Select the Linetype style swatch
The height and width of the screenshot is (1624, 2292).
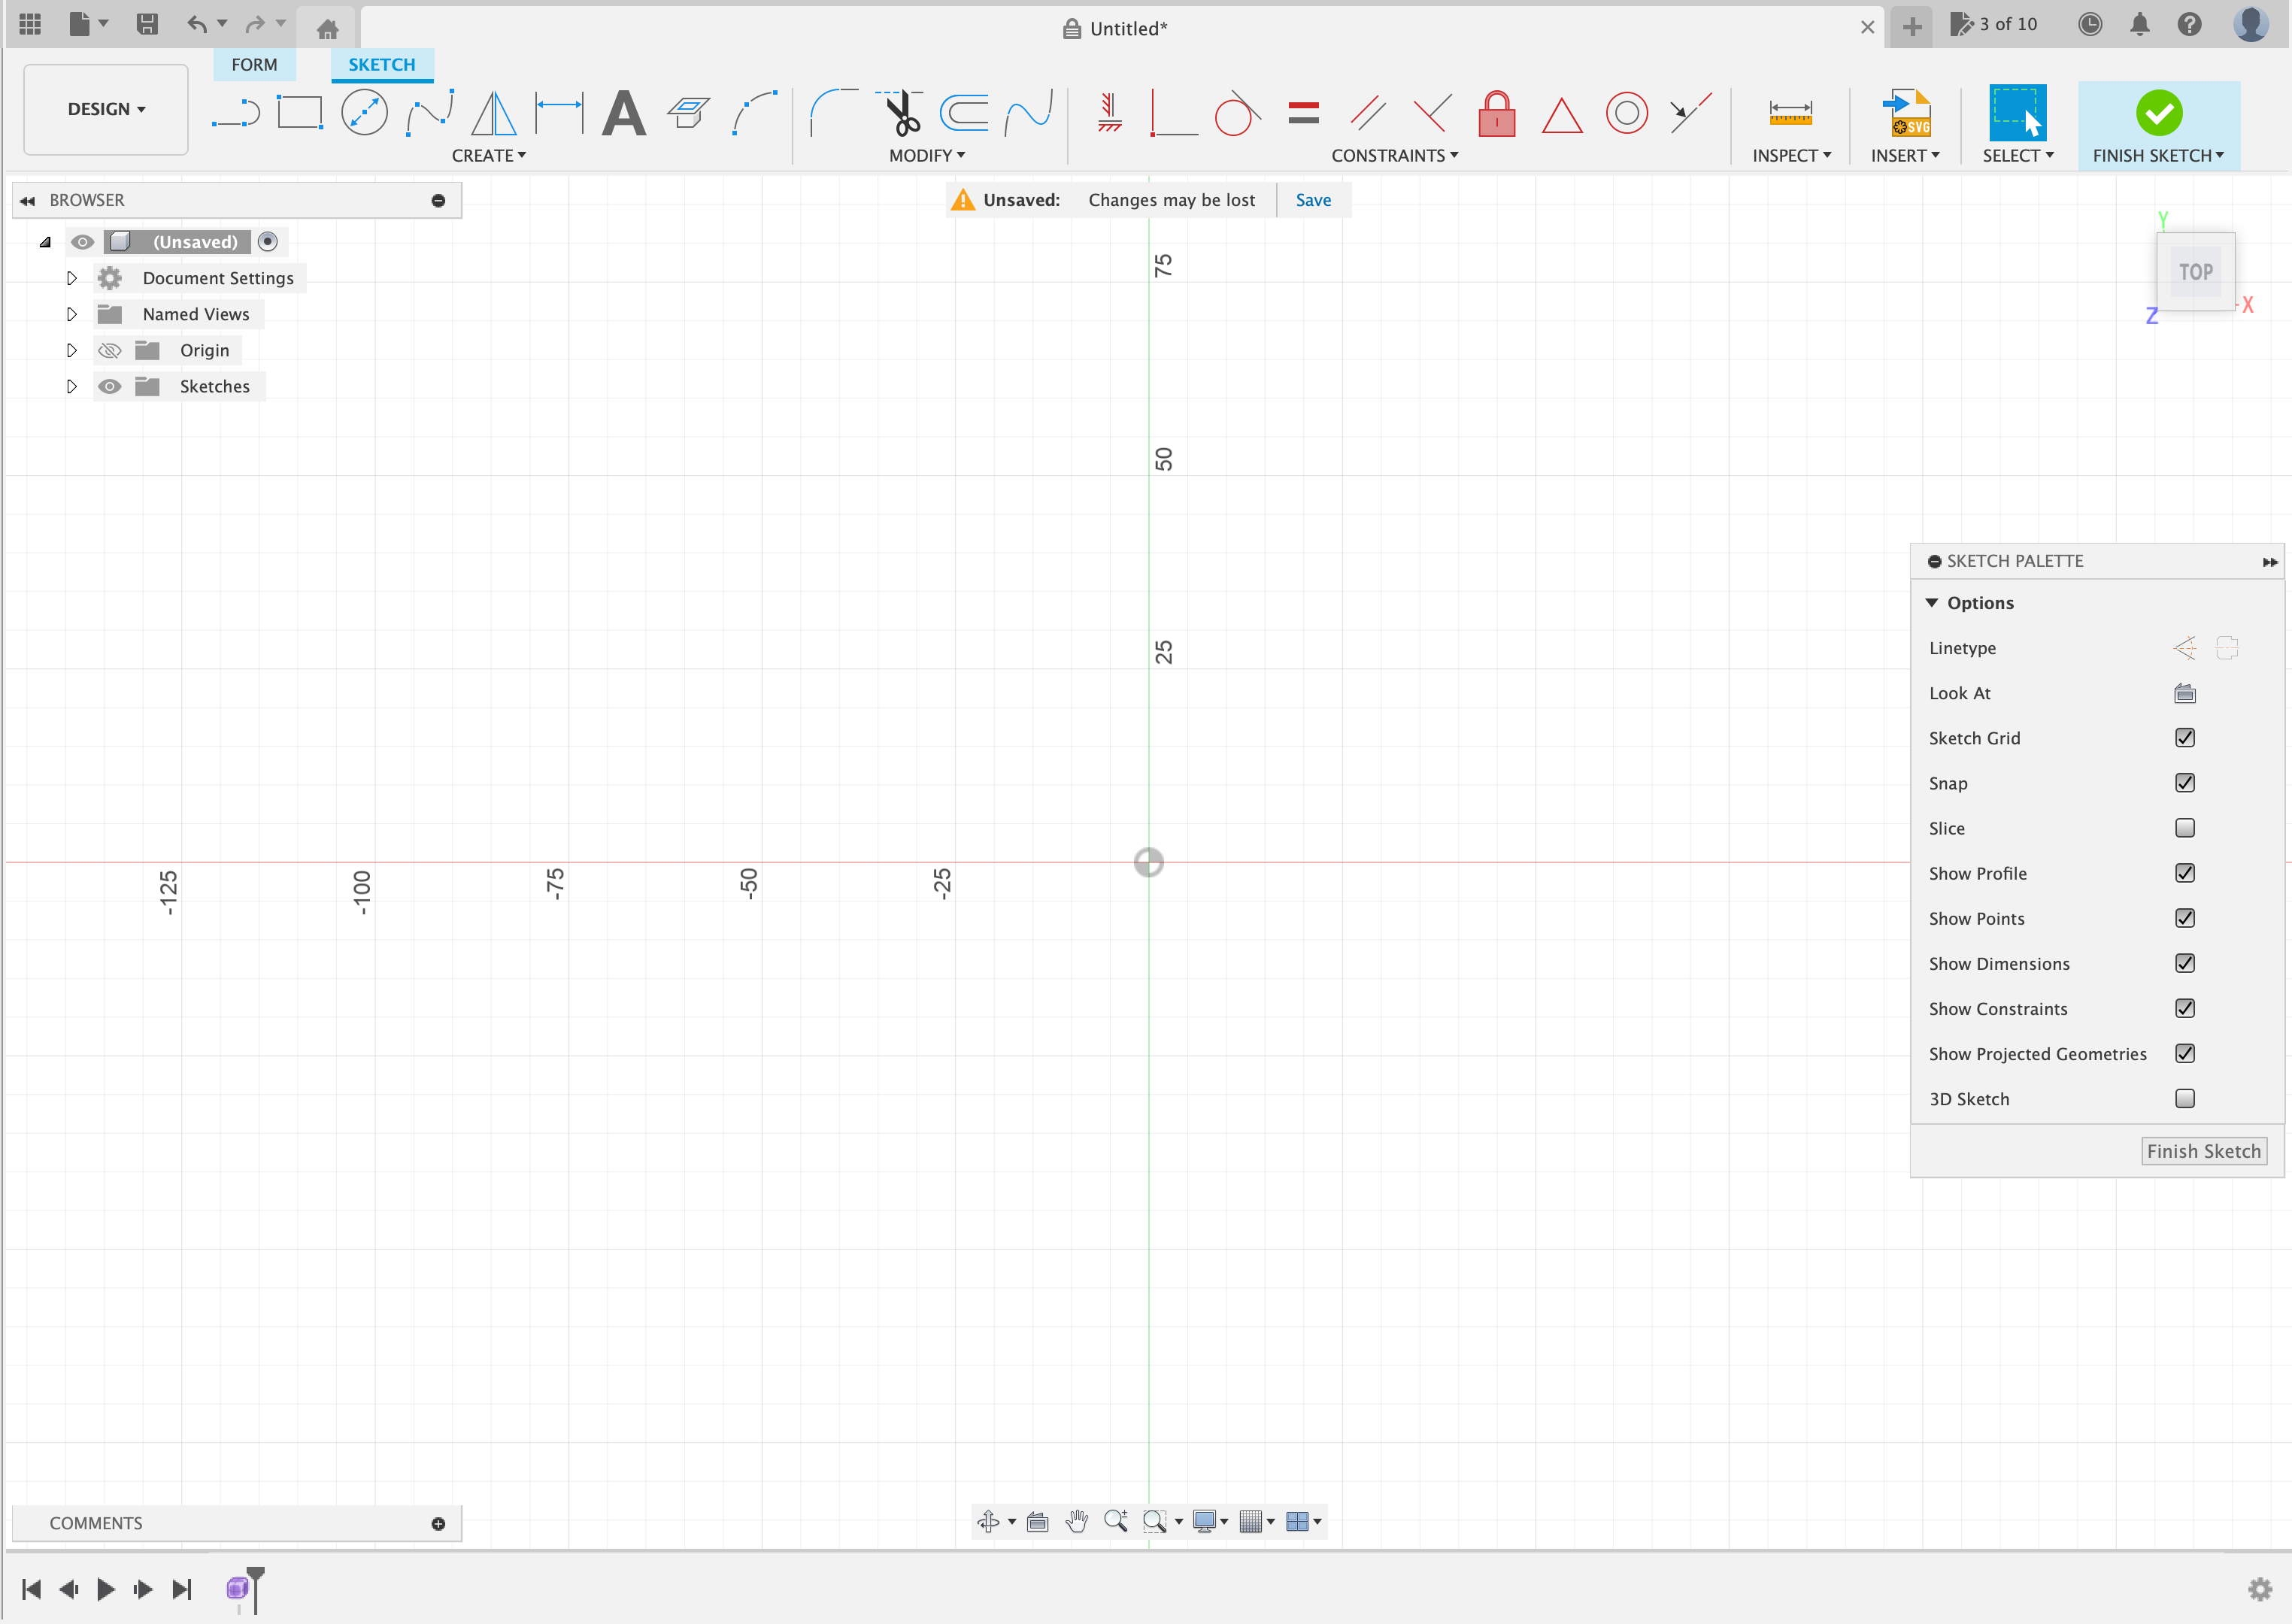coord(2184,647)
